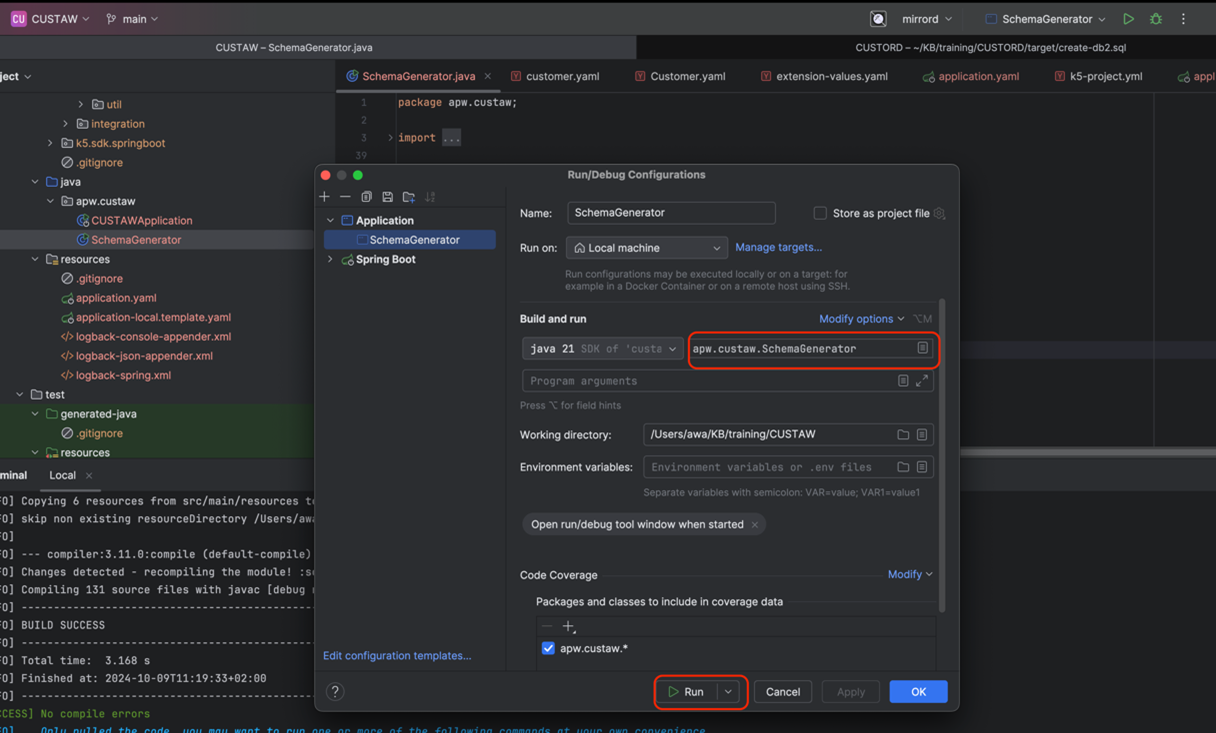Expand the Program arguments field
The image size is (1216, 733).
coord(922,381)
